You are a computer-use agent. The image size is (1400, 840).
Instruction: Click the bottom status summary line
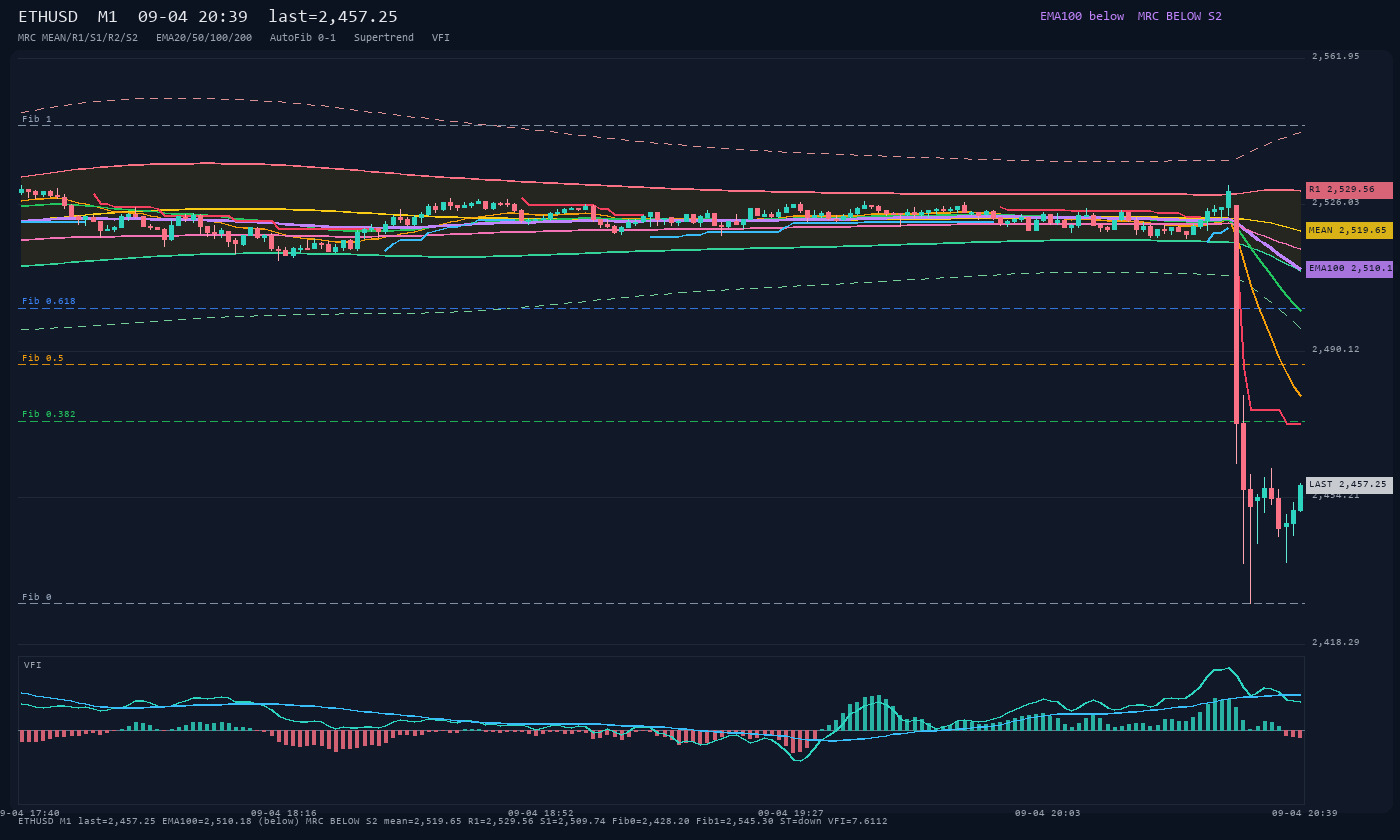(x=453, y=821)
